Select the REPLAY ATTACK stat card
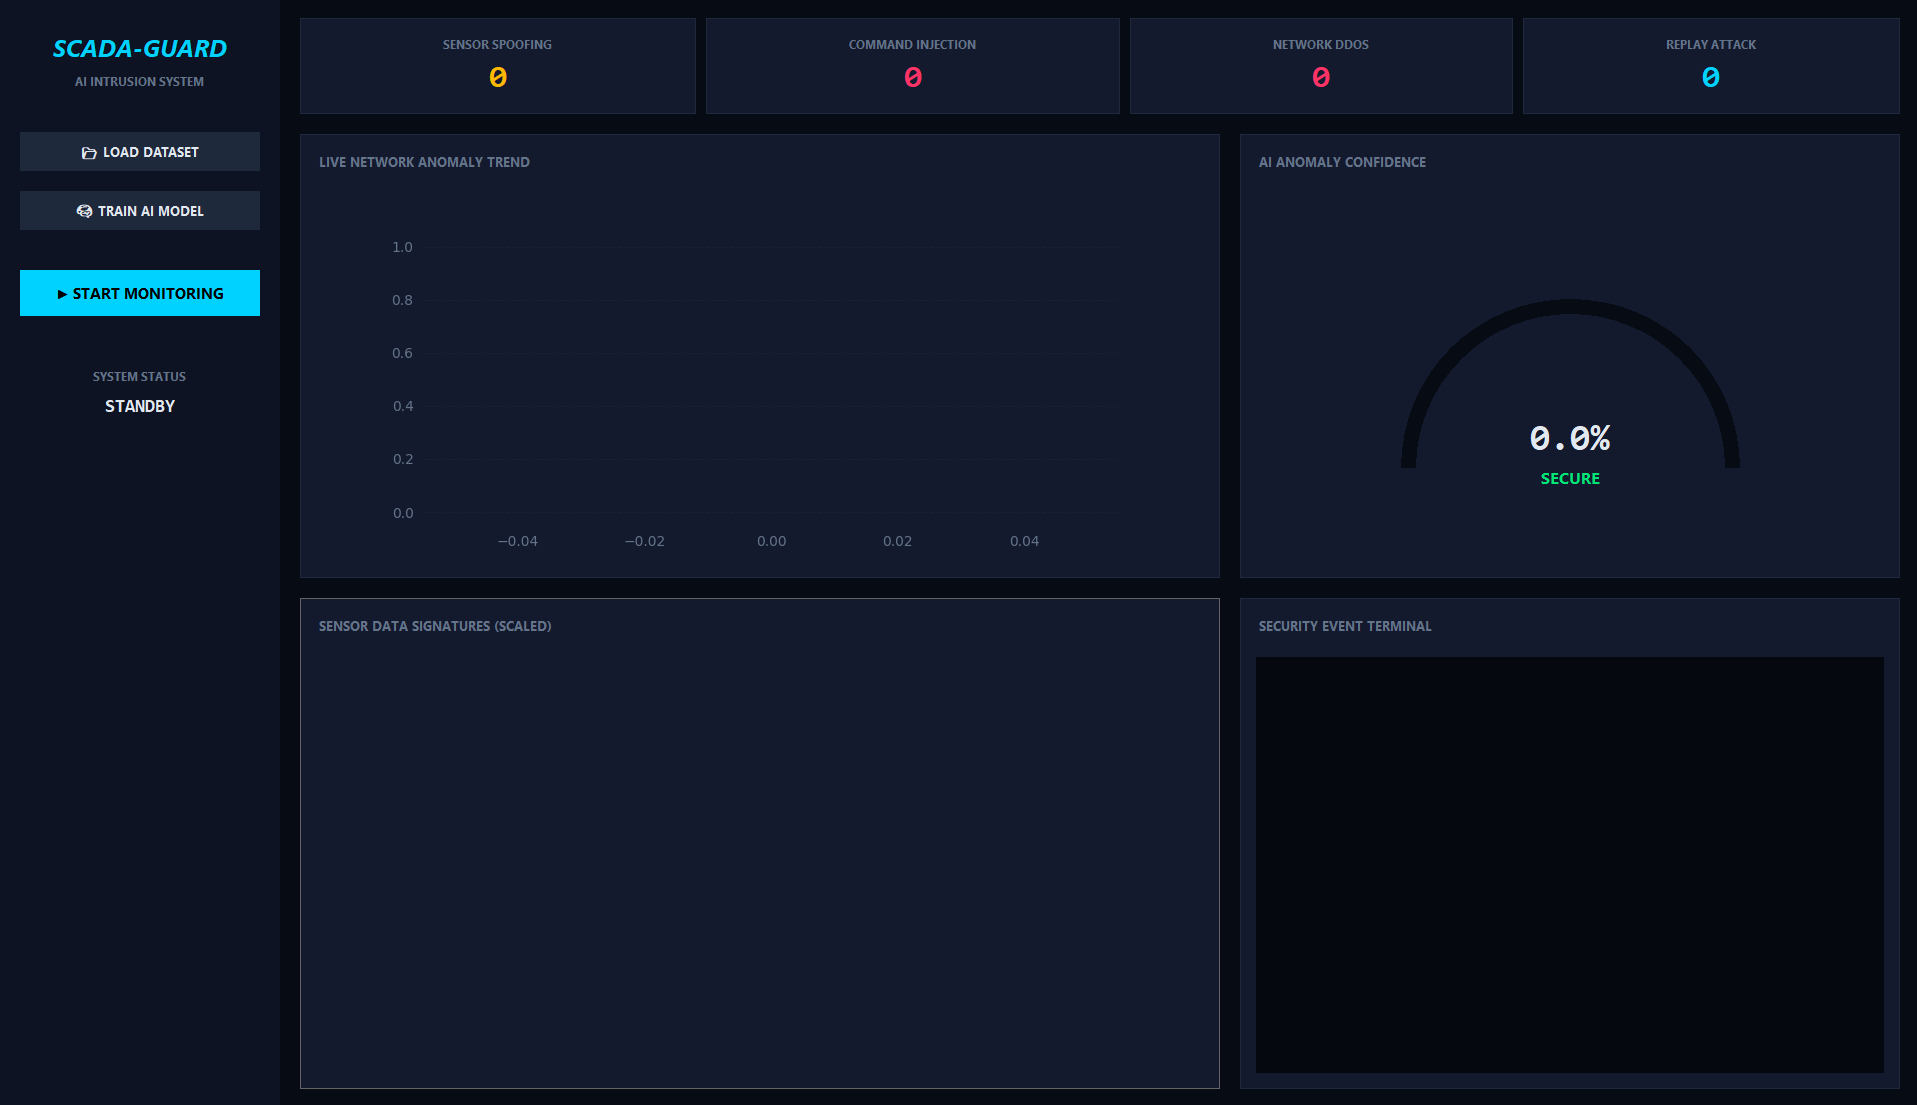Image resolution: width=1917 pixels, height=1105 pixels. point(1710,65)
